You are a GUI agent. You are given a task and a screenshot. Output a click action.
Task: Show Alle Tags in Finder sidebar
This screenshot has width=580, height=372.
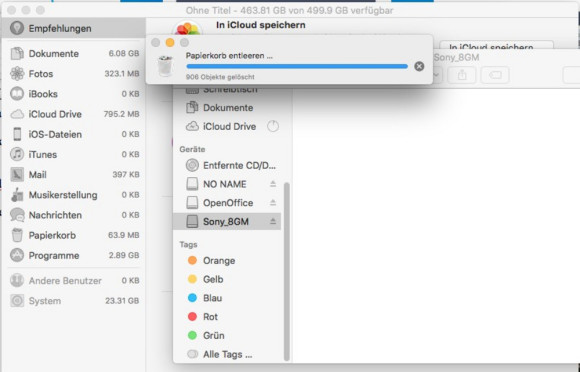click(227, 354)
